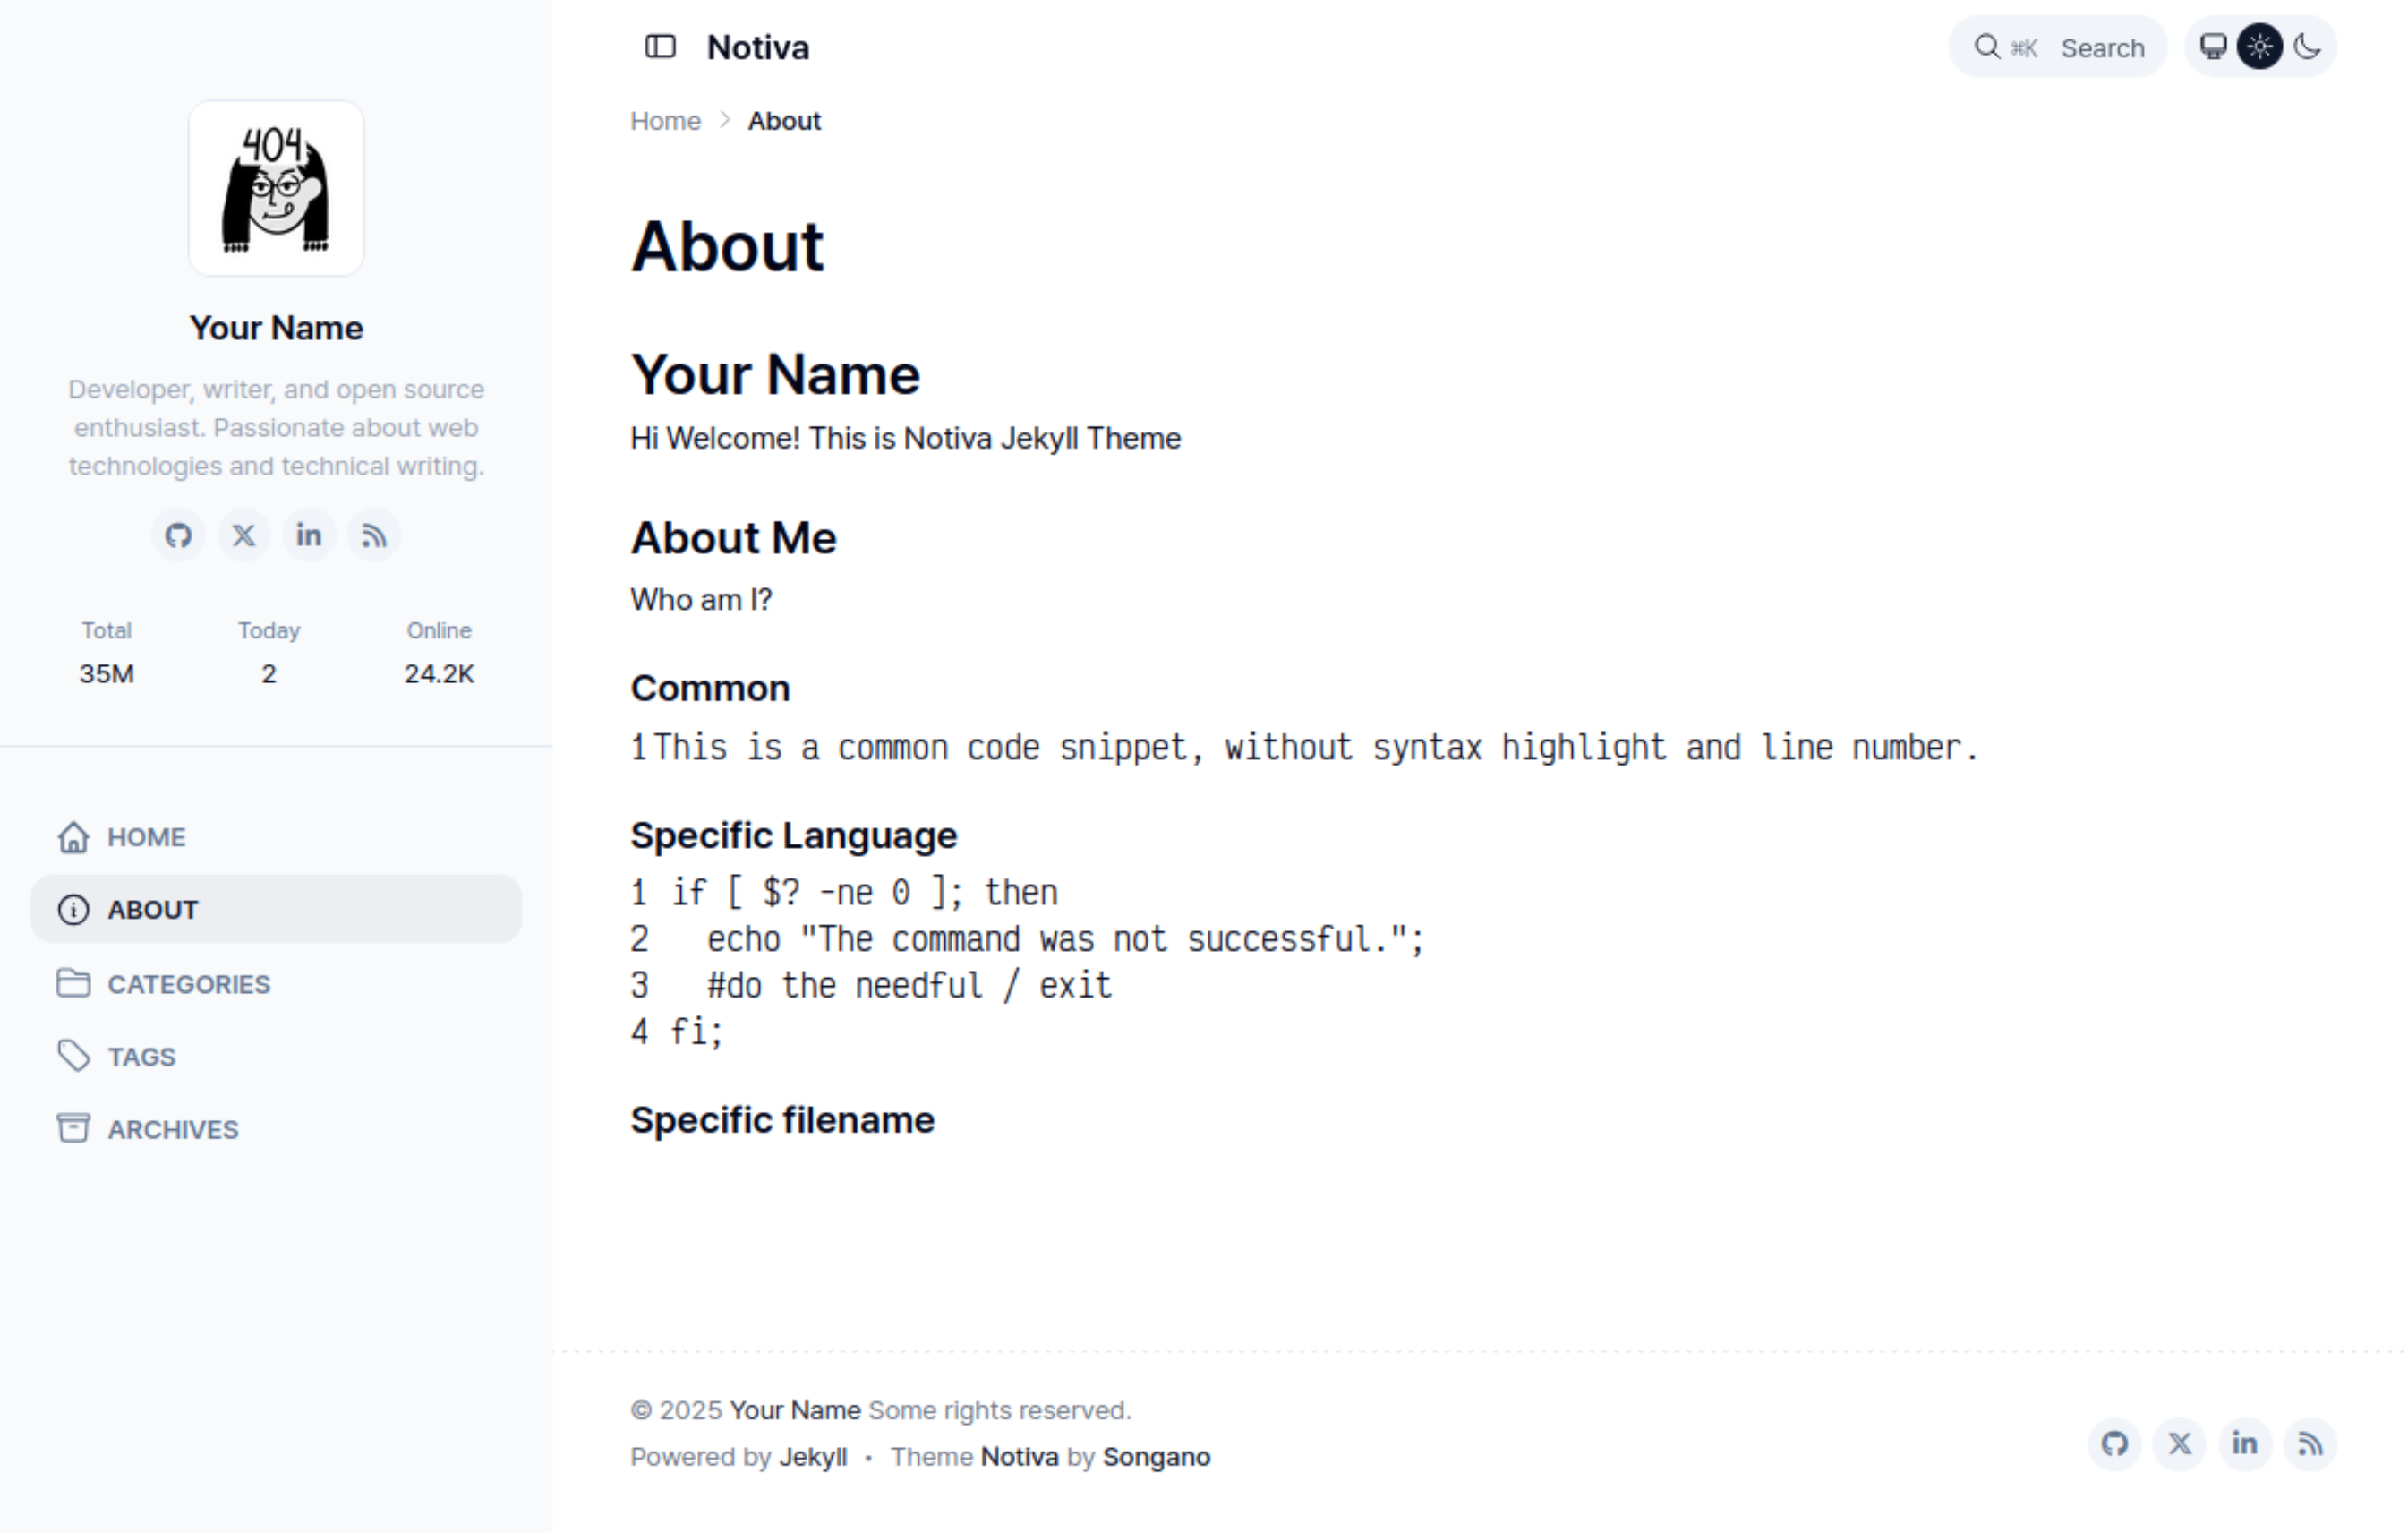Open Archives page in sidebar
Viewport: 2408px width, 1533px height.
[172, 1130]
